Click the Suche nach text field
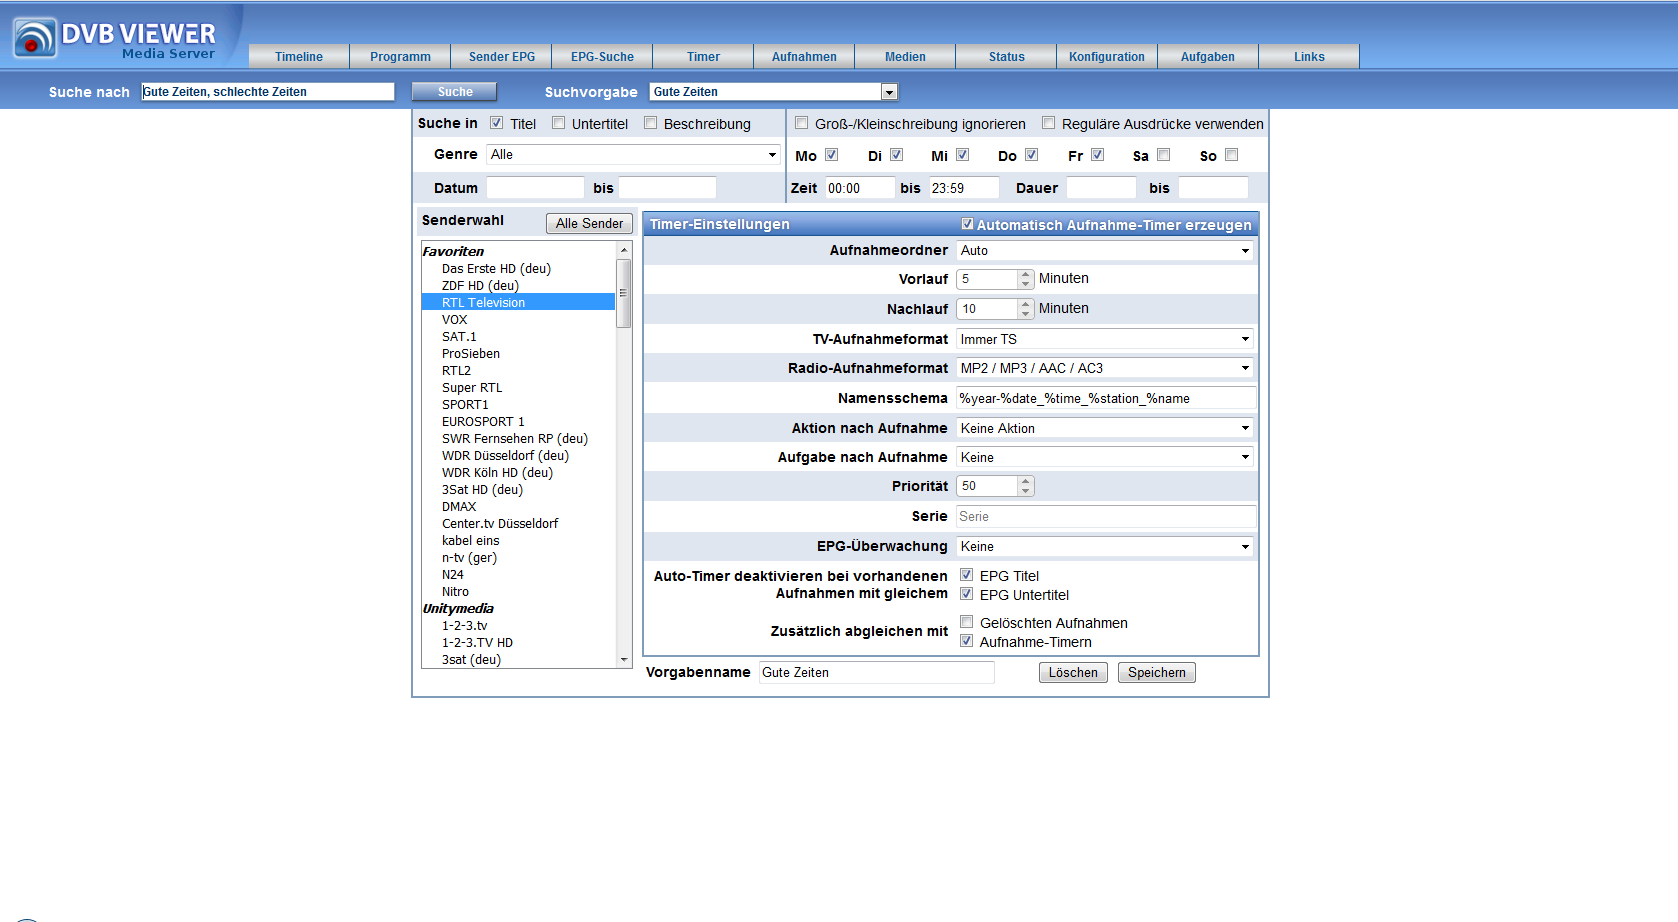Screen dimensions: 1678x922 [268, 91]
